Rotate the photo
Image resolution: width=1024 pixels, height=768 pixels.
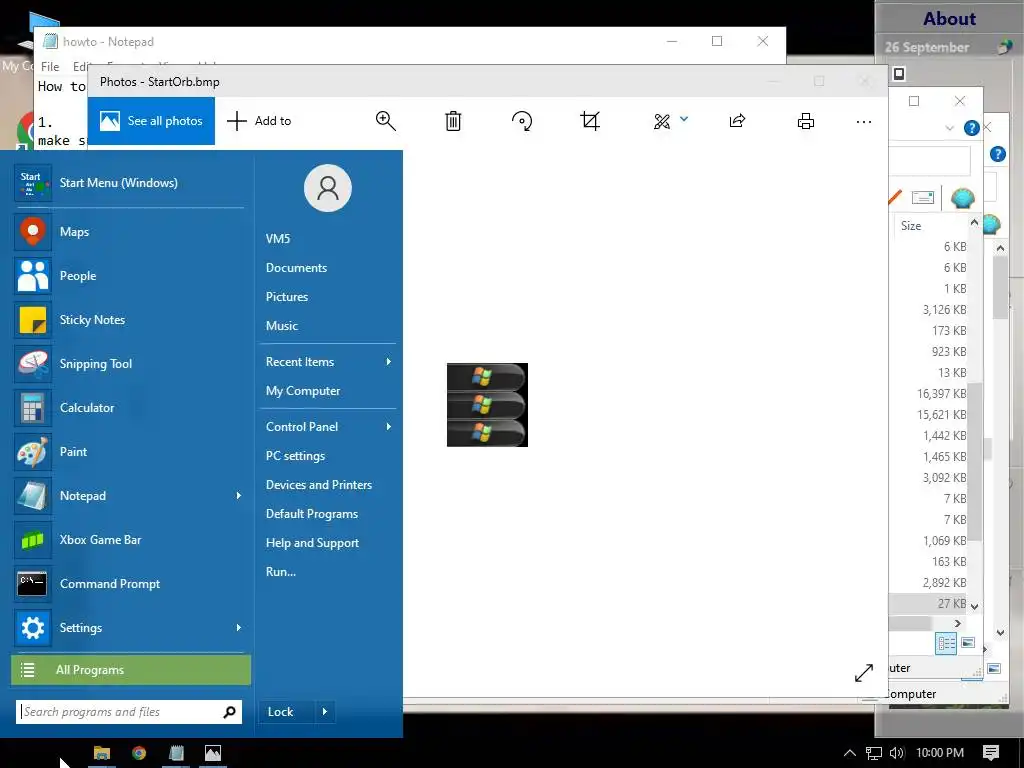(522, 121)
